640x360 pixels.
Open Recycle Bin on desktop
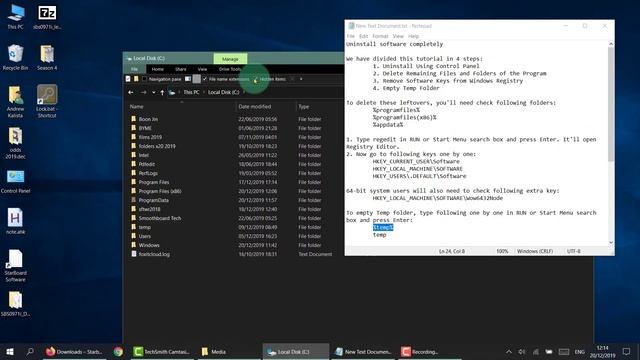(16, 58)
